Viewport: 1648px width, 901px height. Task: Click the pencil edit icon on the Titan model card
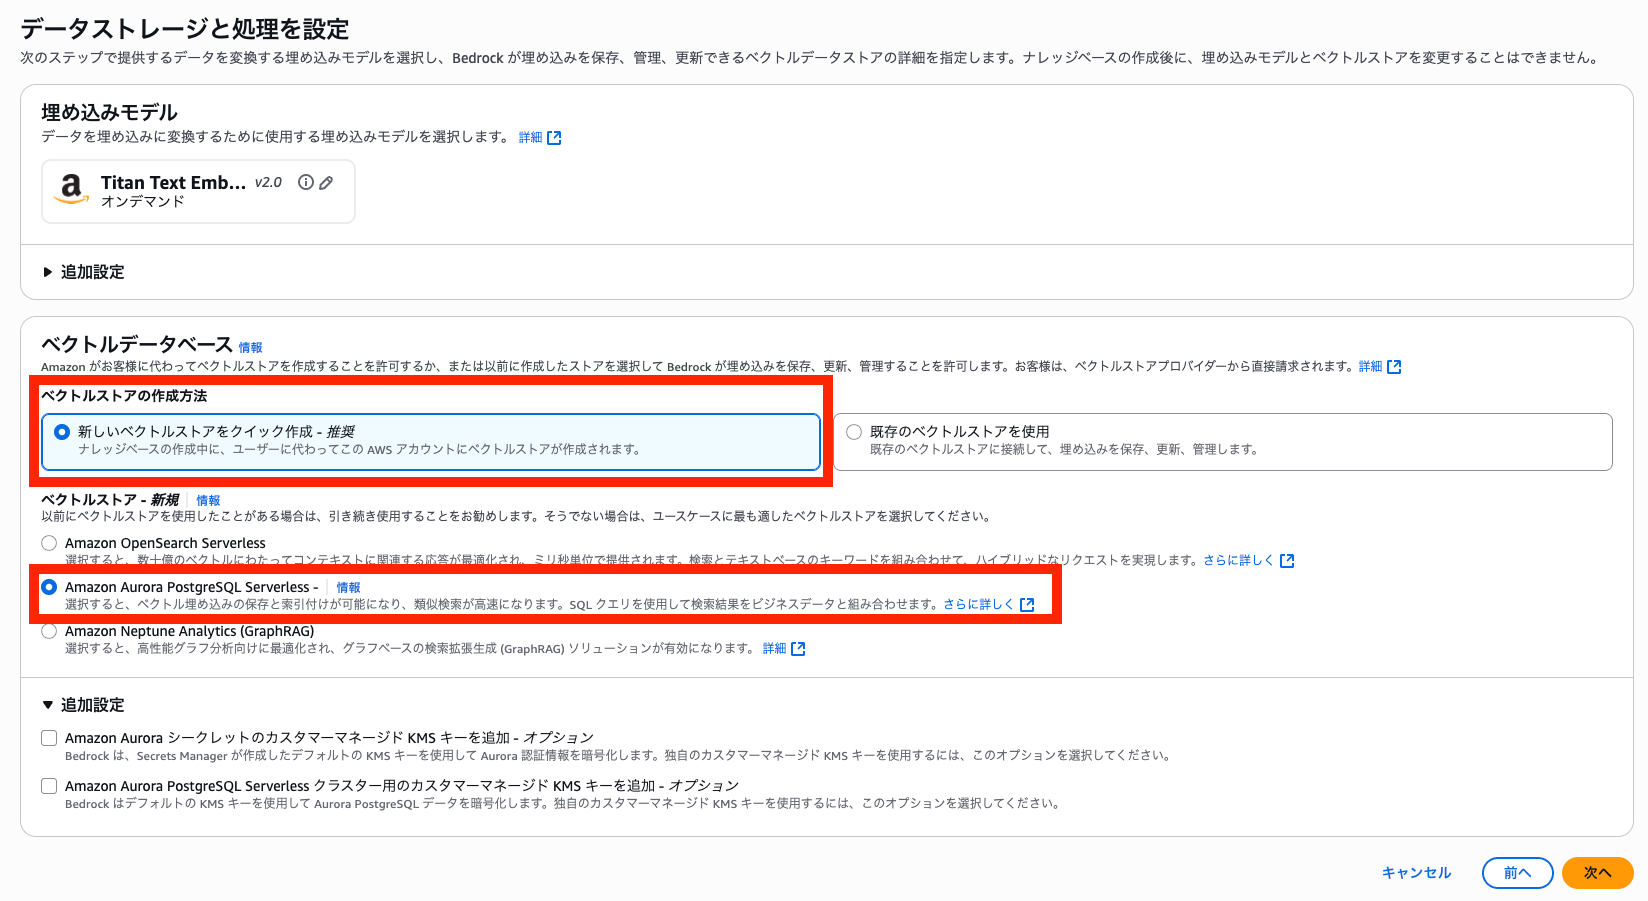(x=326, y=182)
